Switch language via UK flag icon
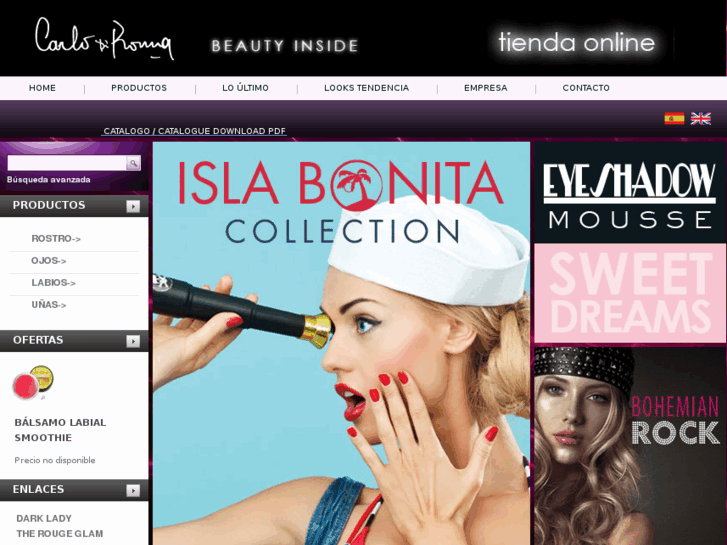Viewport: 727px width, 545px height. click(x=701, y=119)
